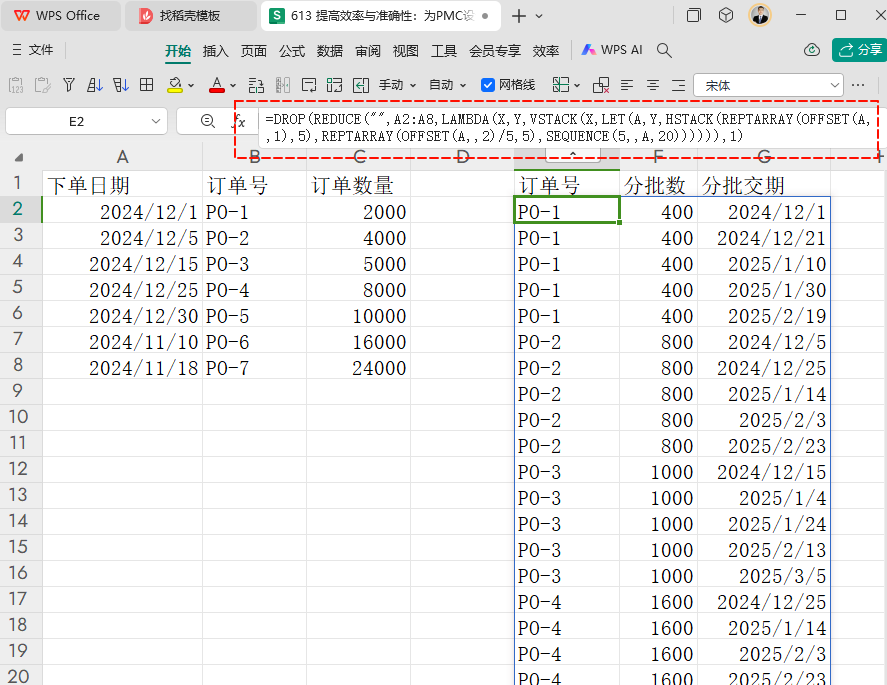Click the align center icon
Image resolution: width=887 pixels, height=685 pixels.
pyautogui.click(x=653, y=85)
